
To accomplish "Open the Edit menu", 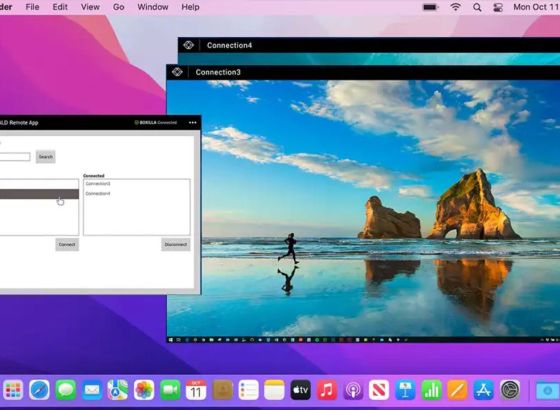I will 60,7.
